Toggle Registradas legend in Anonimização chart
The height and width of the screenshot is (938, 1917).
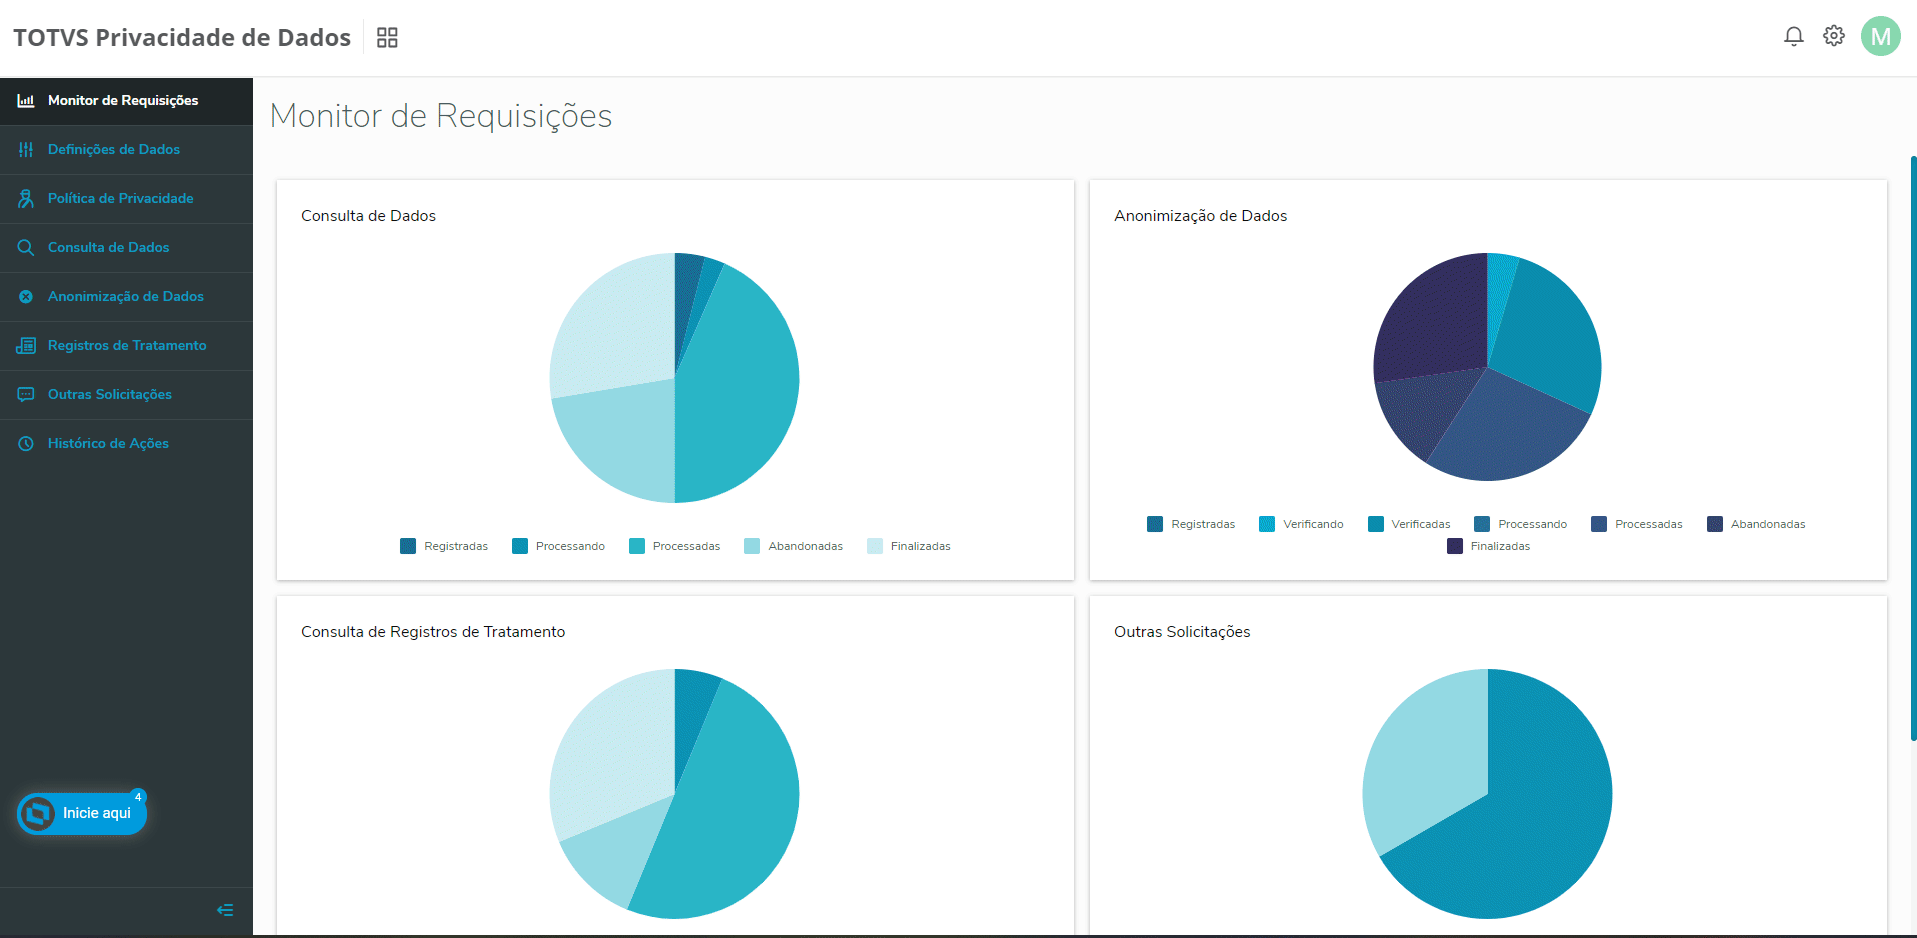(x=1191, y=524)
